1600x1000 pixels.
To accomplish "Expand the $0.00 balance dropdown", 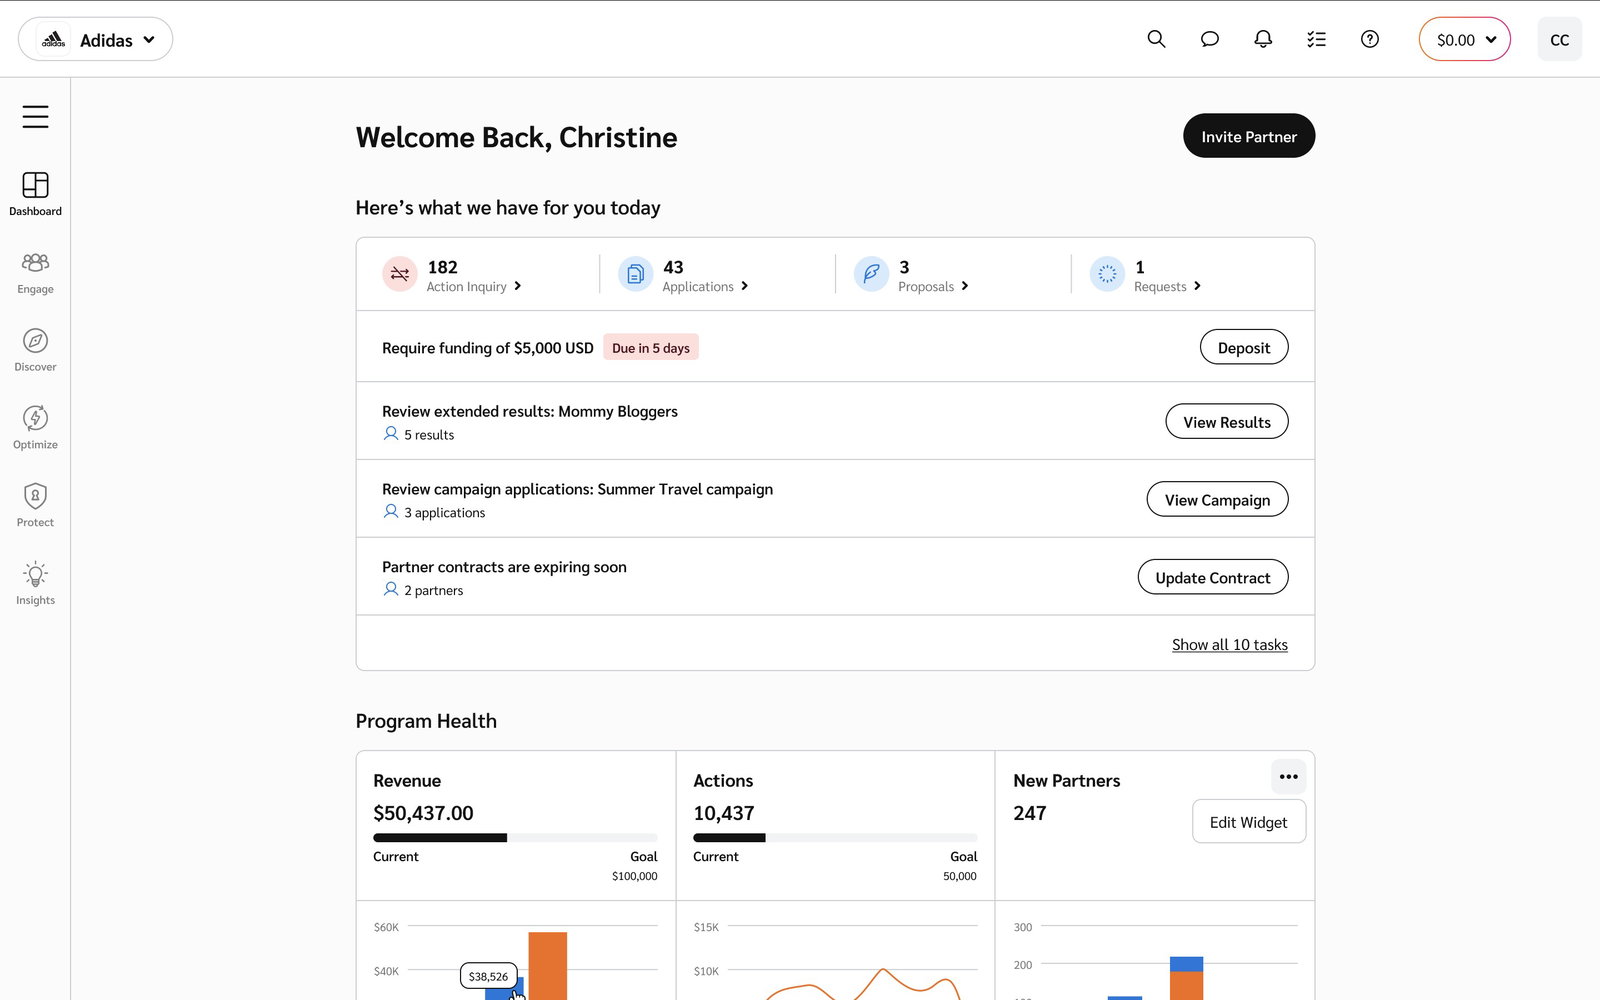I will (x=1464, y=40).
